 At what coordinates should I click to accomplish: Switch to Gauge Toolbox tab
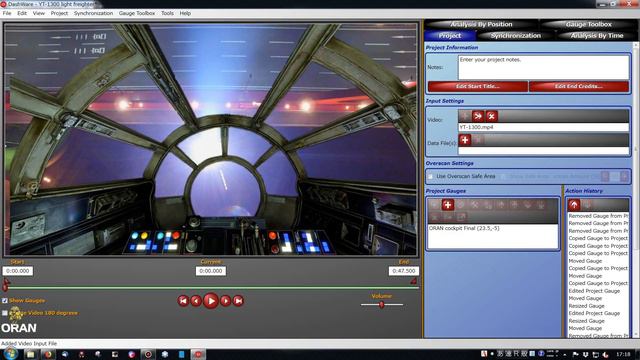coord(589,24)
